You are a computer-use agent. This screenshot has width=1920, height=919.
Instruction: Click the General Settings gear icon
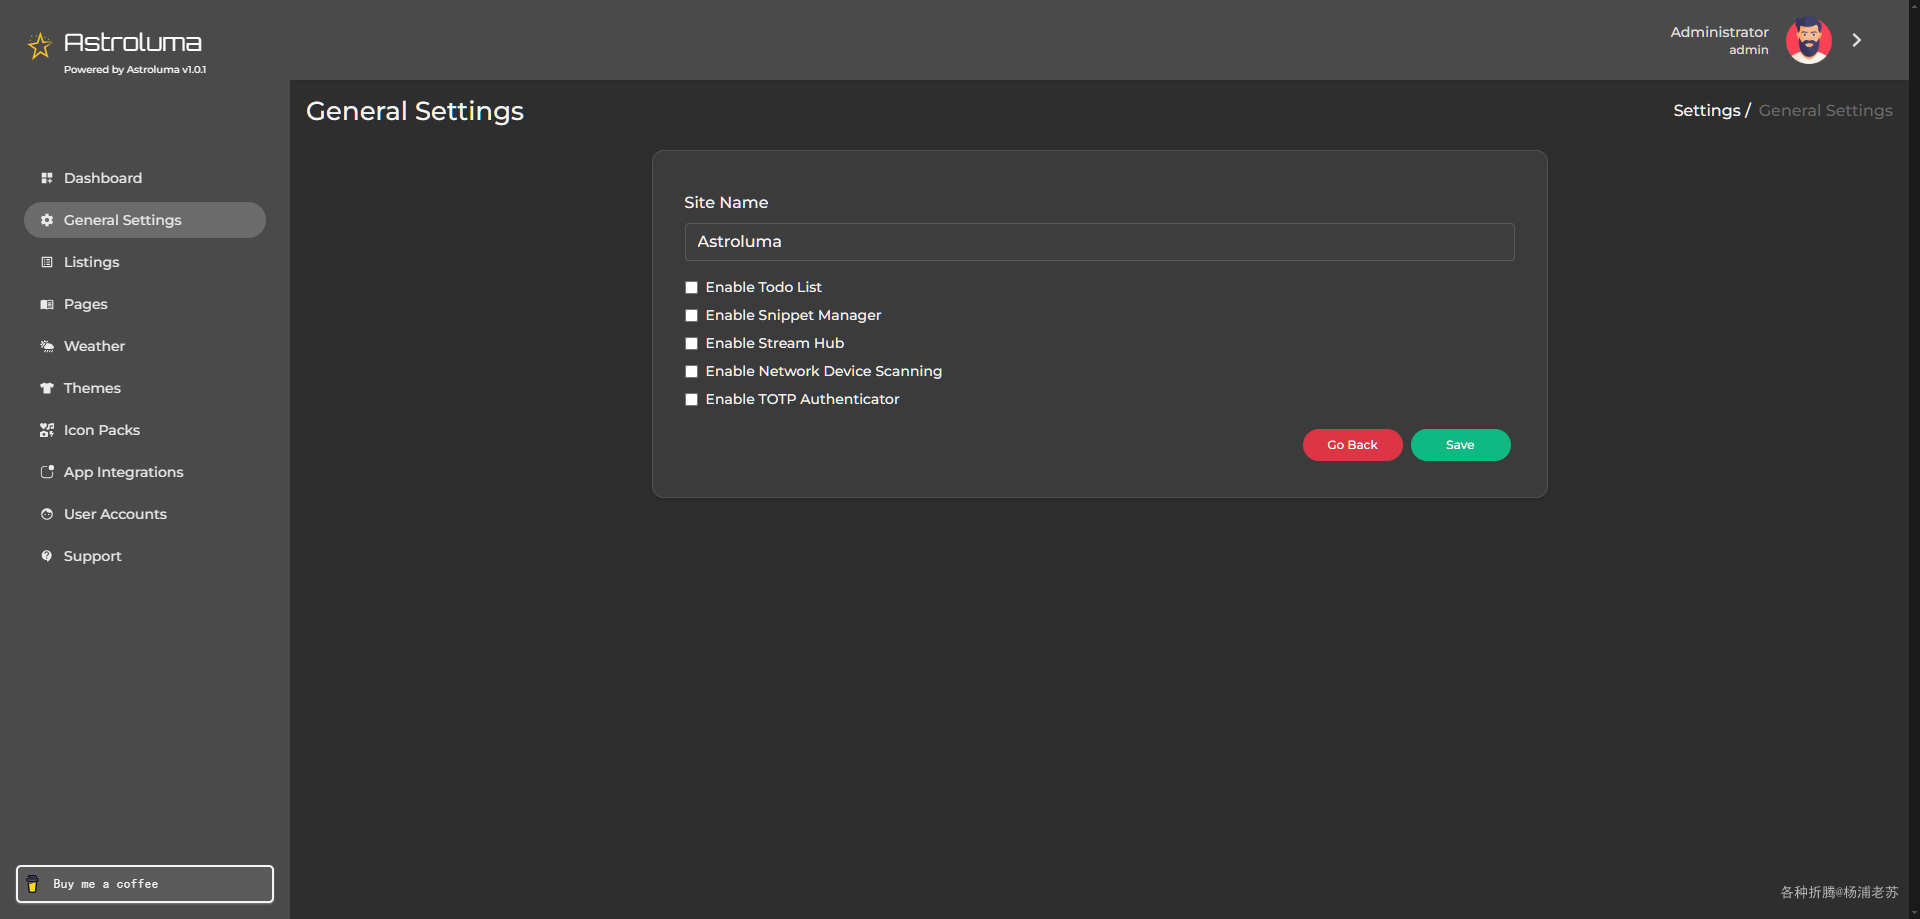(47, 220)
